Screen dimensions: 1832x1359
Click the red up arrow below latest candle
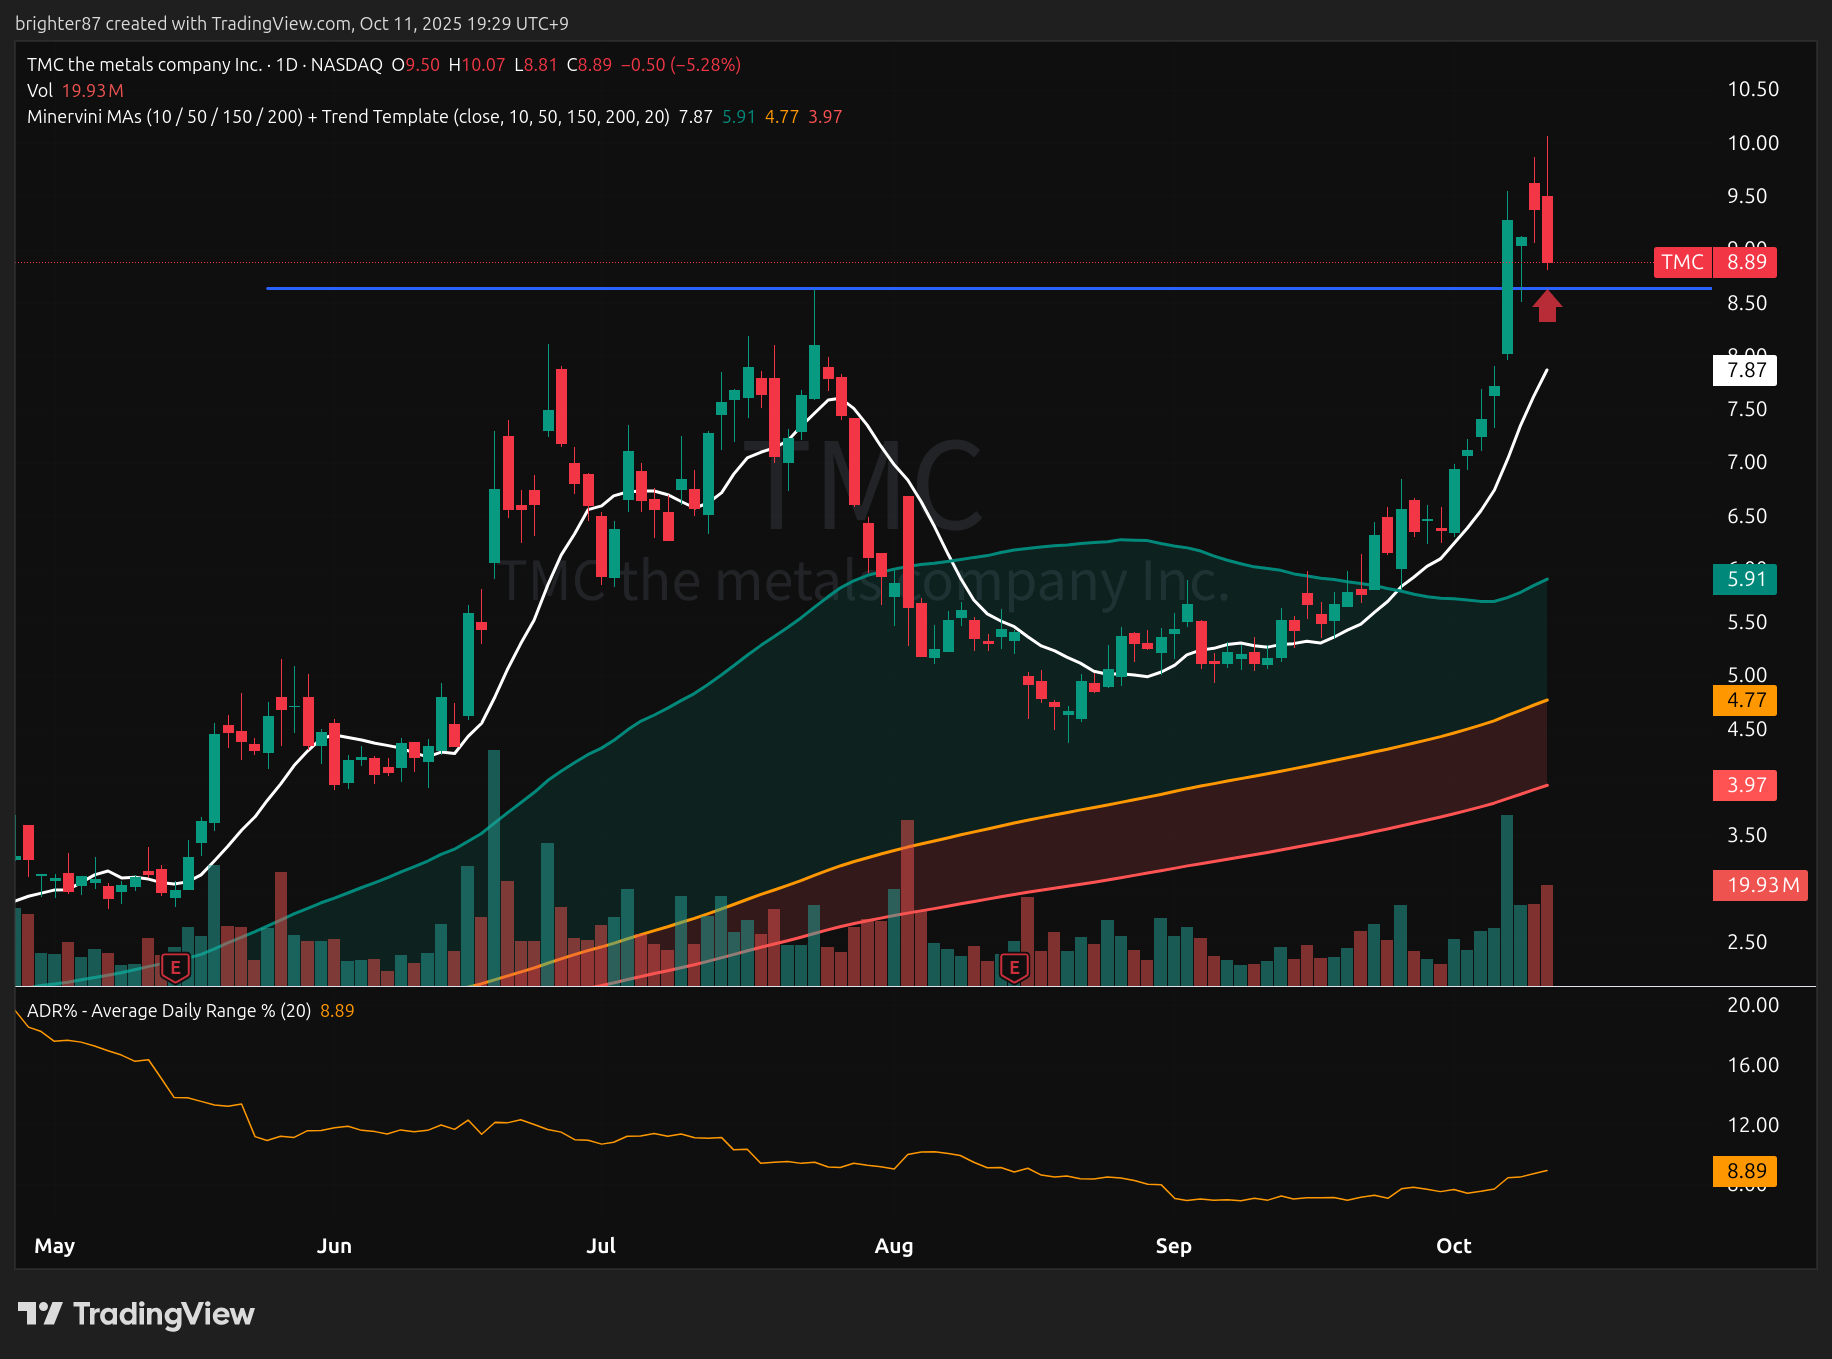1547,306
